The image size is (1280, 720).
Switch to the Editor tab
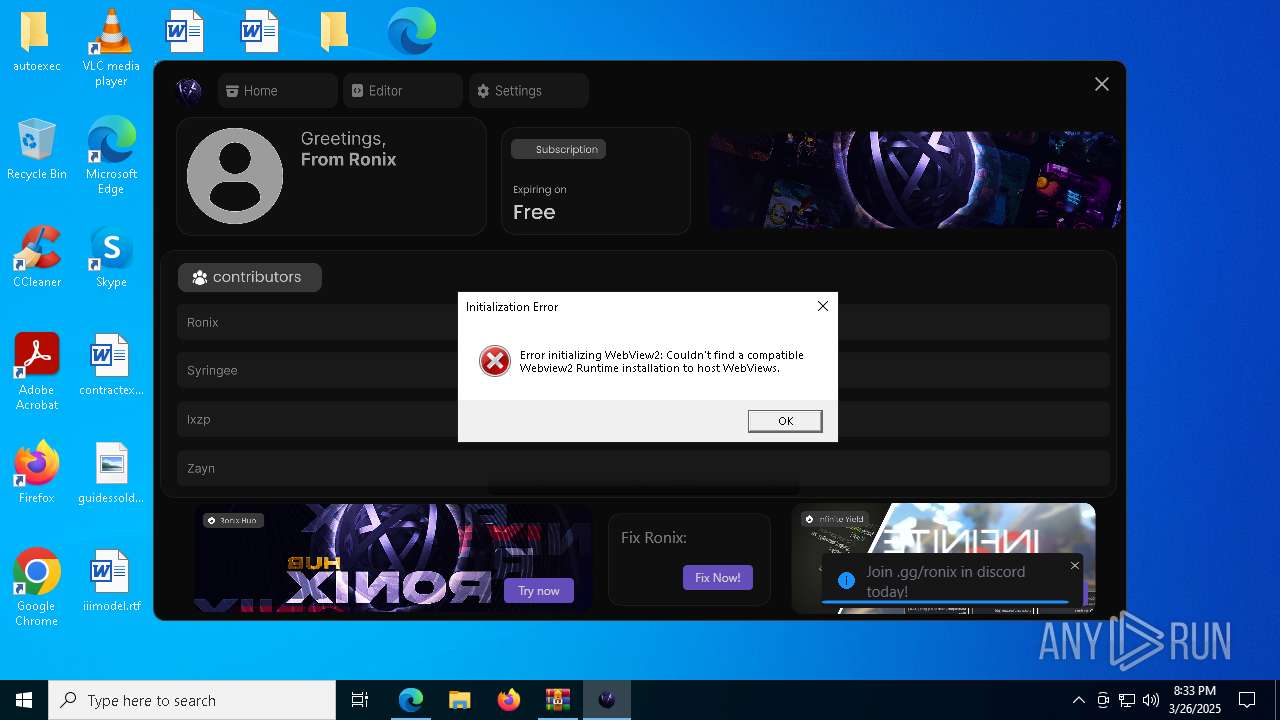point(402,90)
